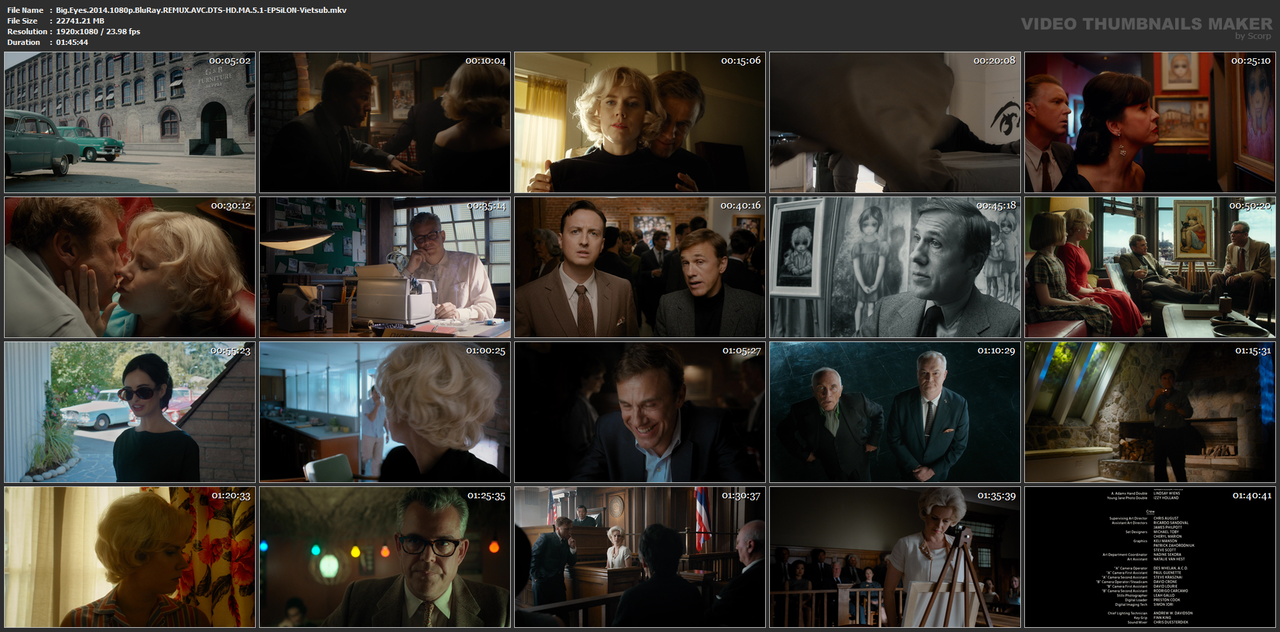Click the resolution value '1920x1080 / 23.98 fps'
The height and width of the screenshot is (632, 1280).
point(98,31)
